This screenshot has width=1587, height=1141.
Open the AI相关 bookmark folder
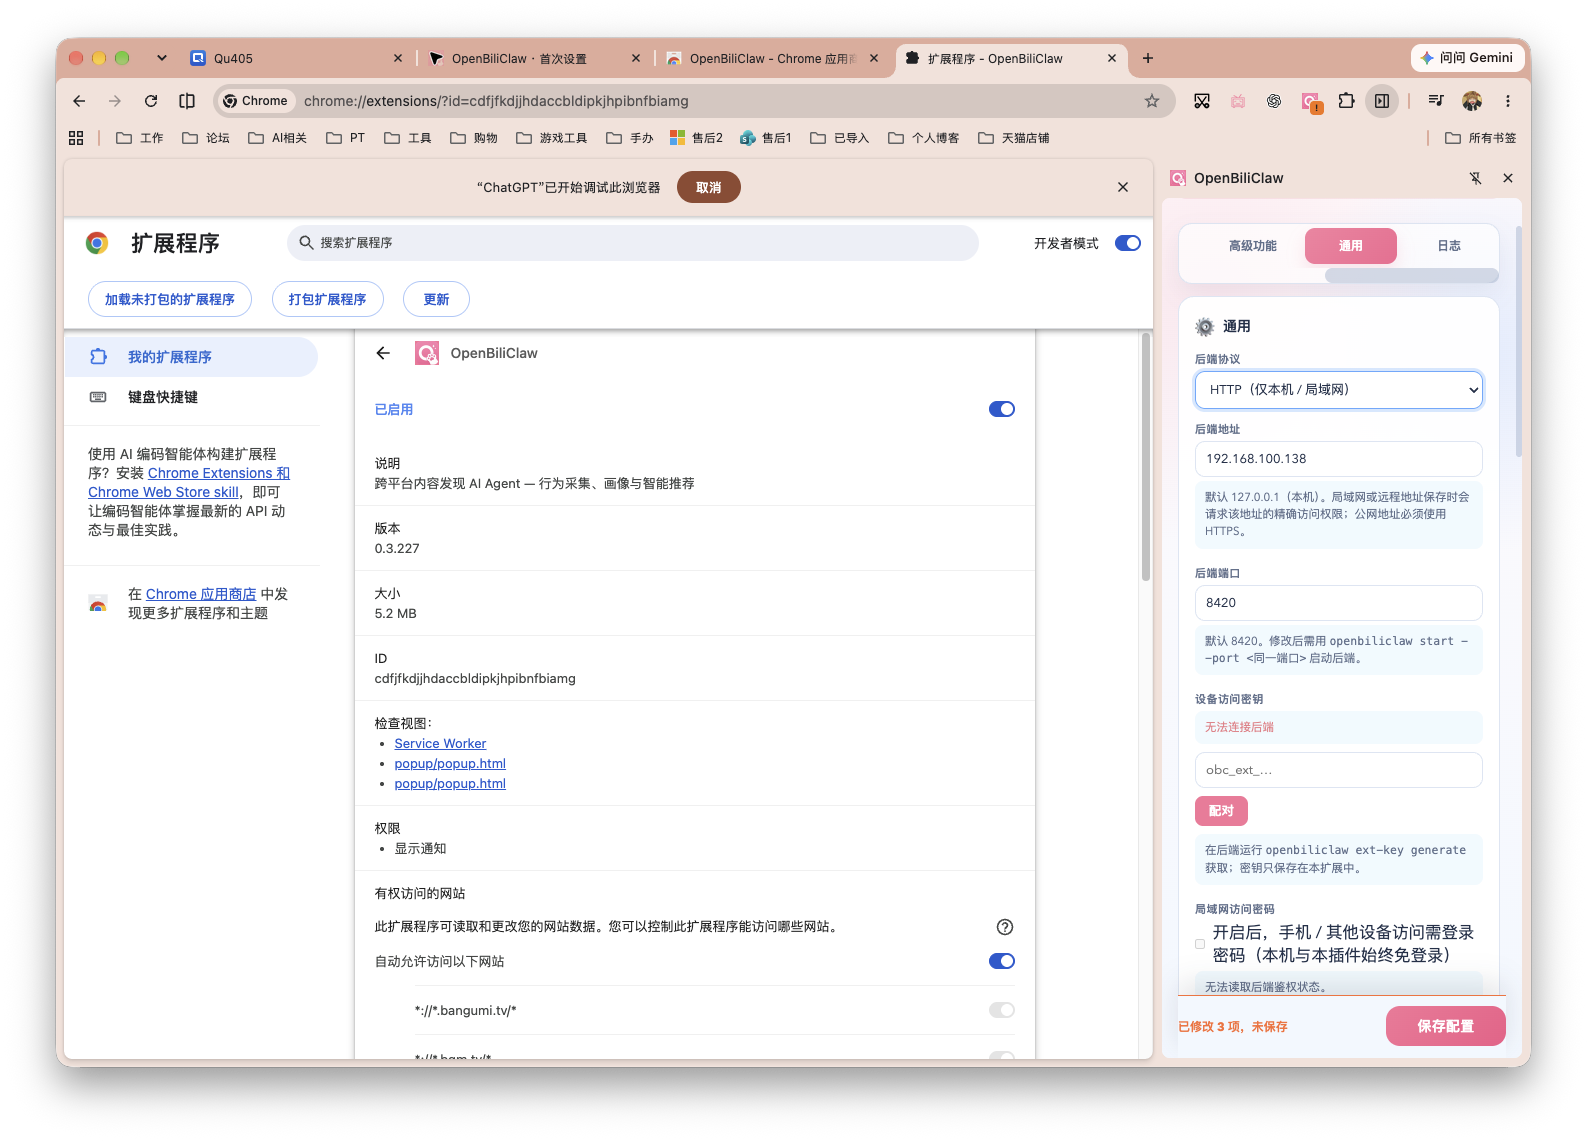[277, 138]
